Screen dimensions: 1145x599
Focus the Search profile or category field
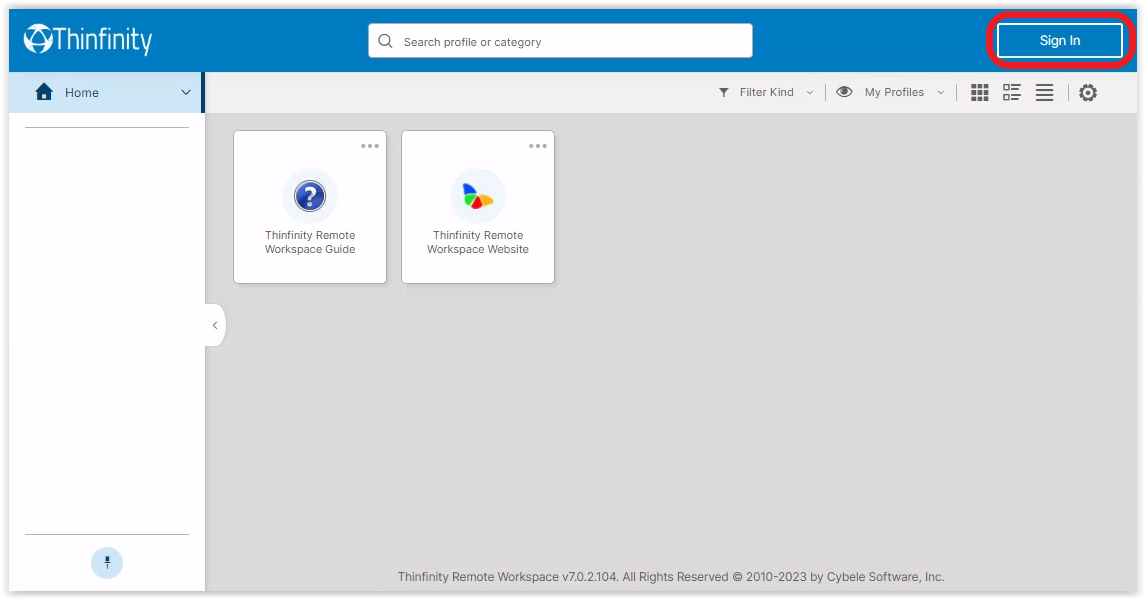point(570,42)
